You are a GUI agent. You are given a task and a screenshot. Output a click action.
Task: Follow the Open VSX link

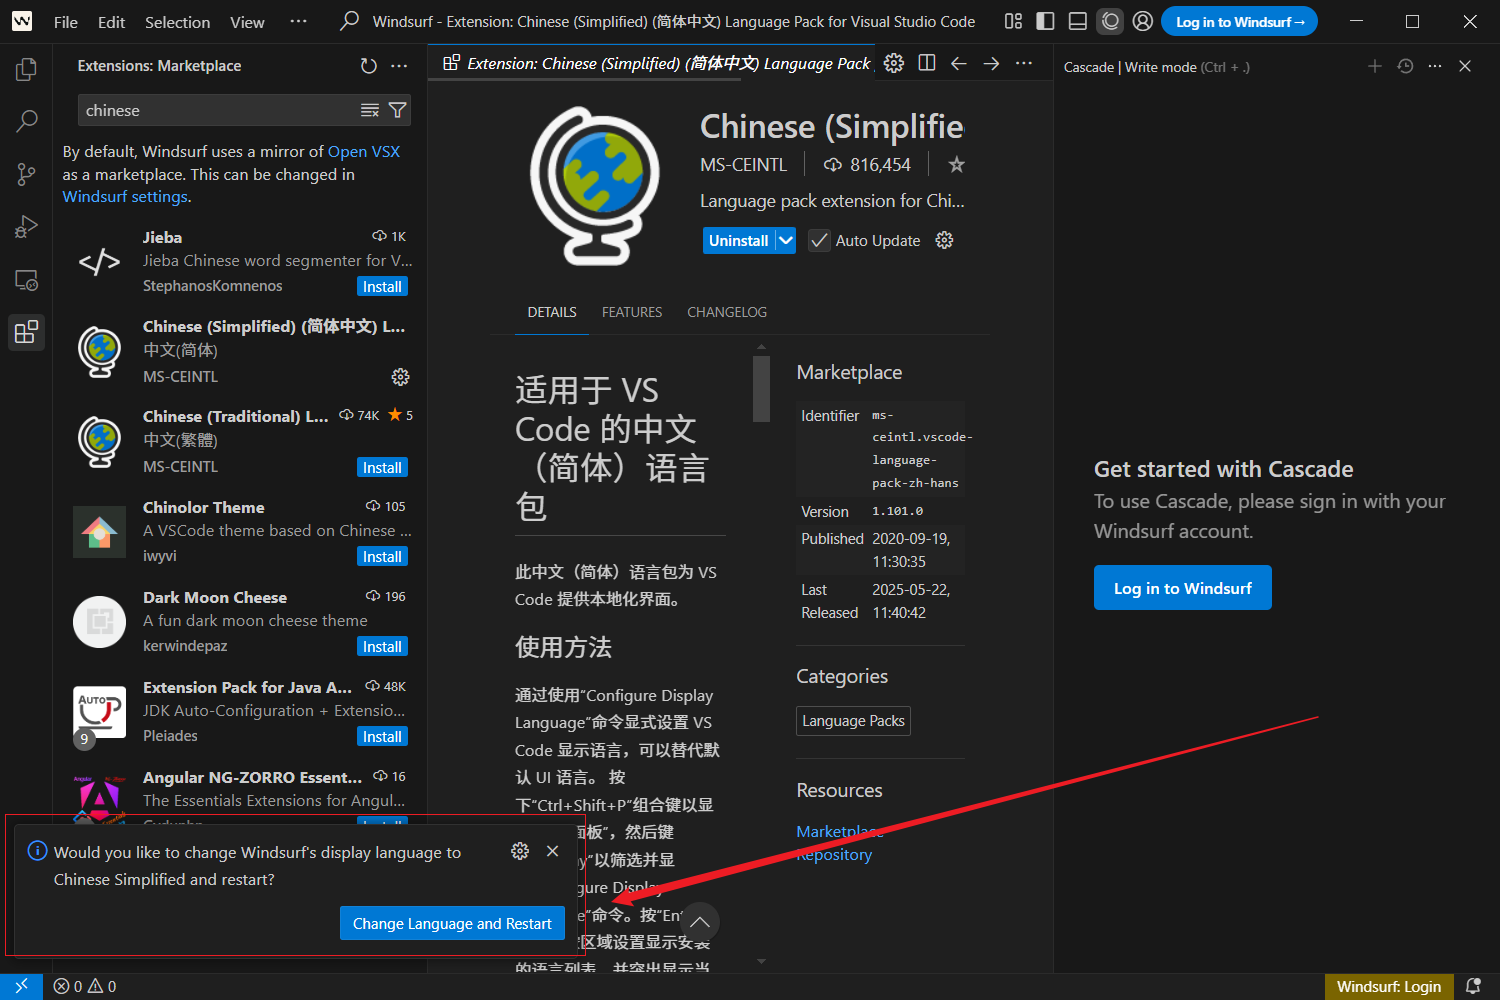click(364, 151)
